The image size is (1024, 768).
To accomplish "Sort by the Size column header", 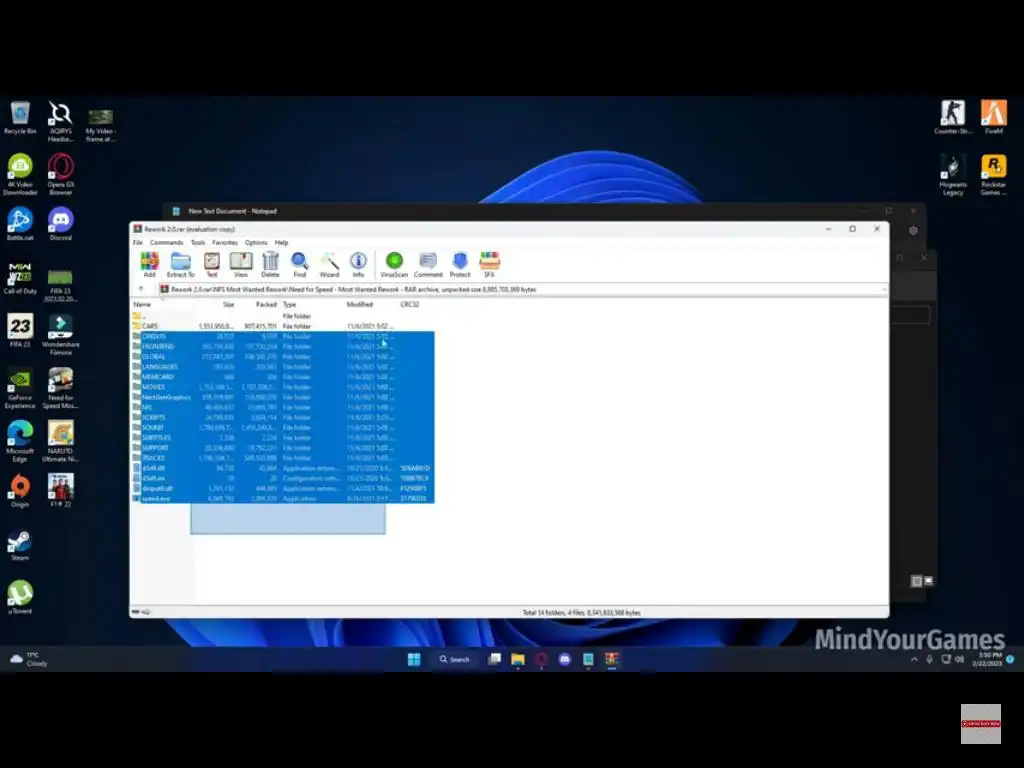I will (x=228, y=304).
